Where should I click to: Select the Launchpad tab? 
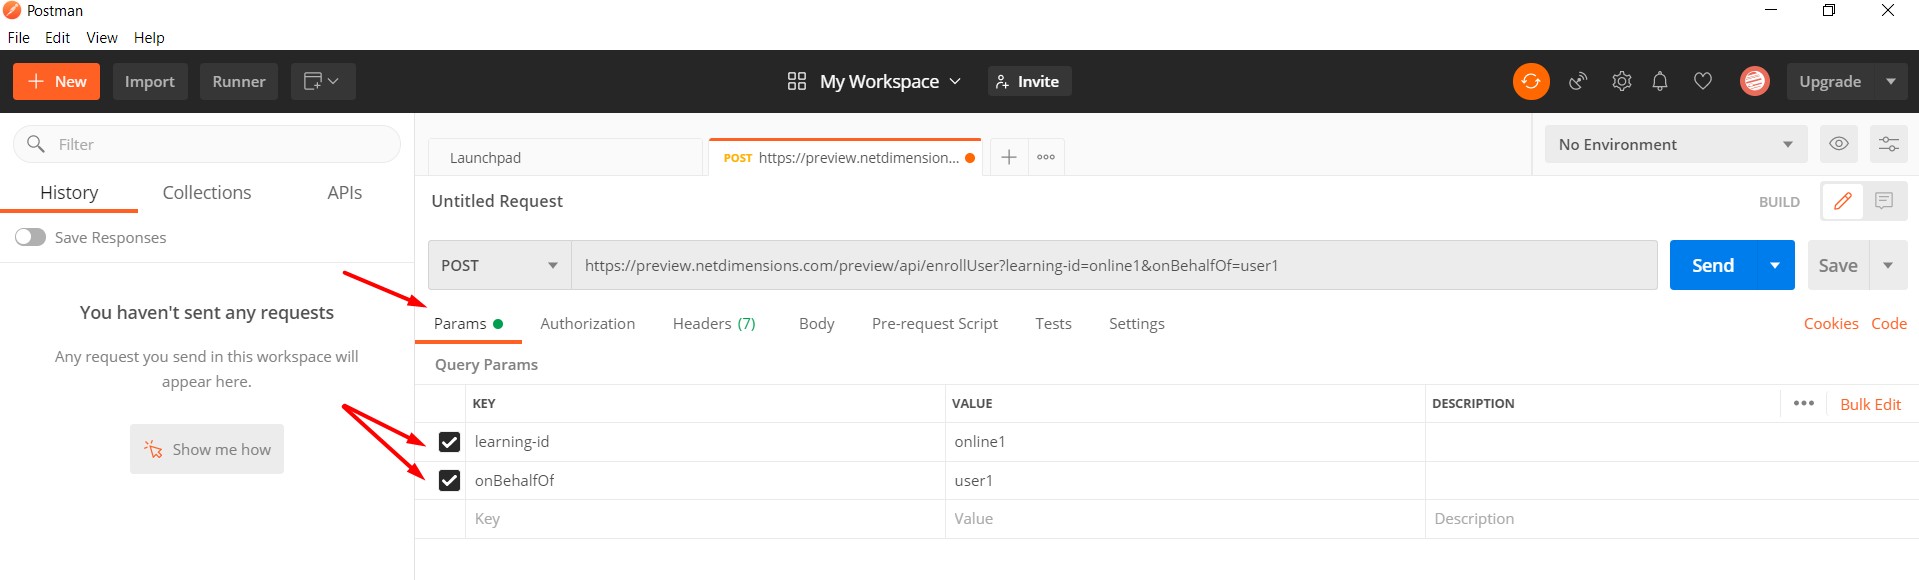[x=565, y=157]
